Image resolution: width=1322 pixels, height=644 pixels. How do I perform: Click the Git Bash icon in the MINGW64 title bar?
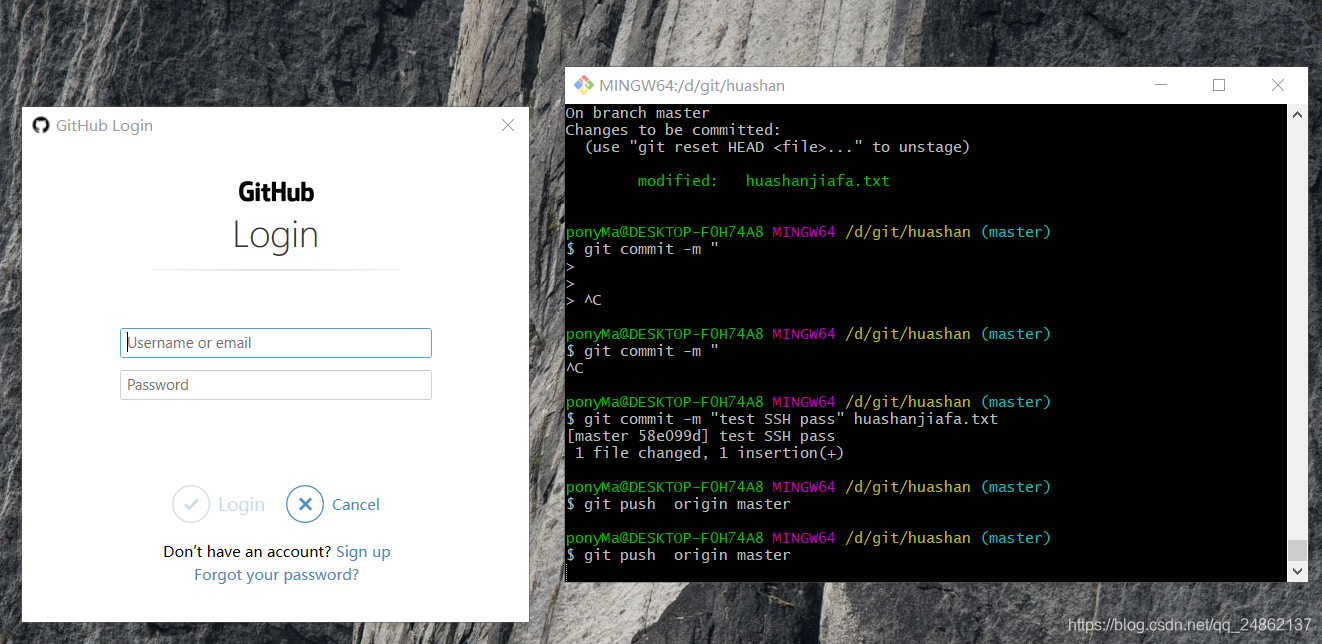[x=583, y=85]
